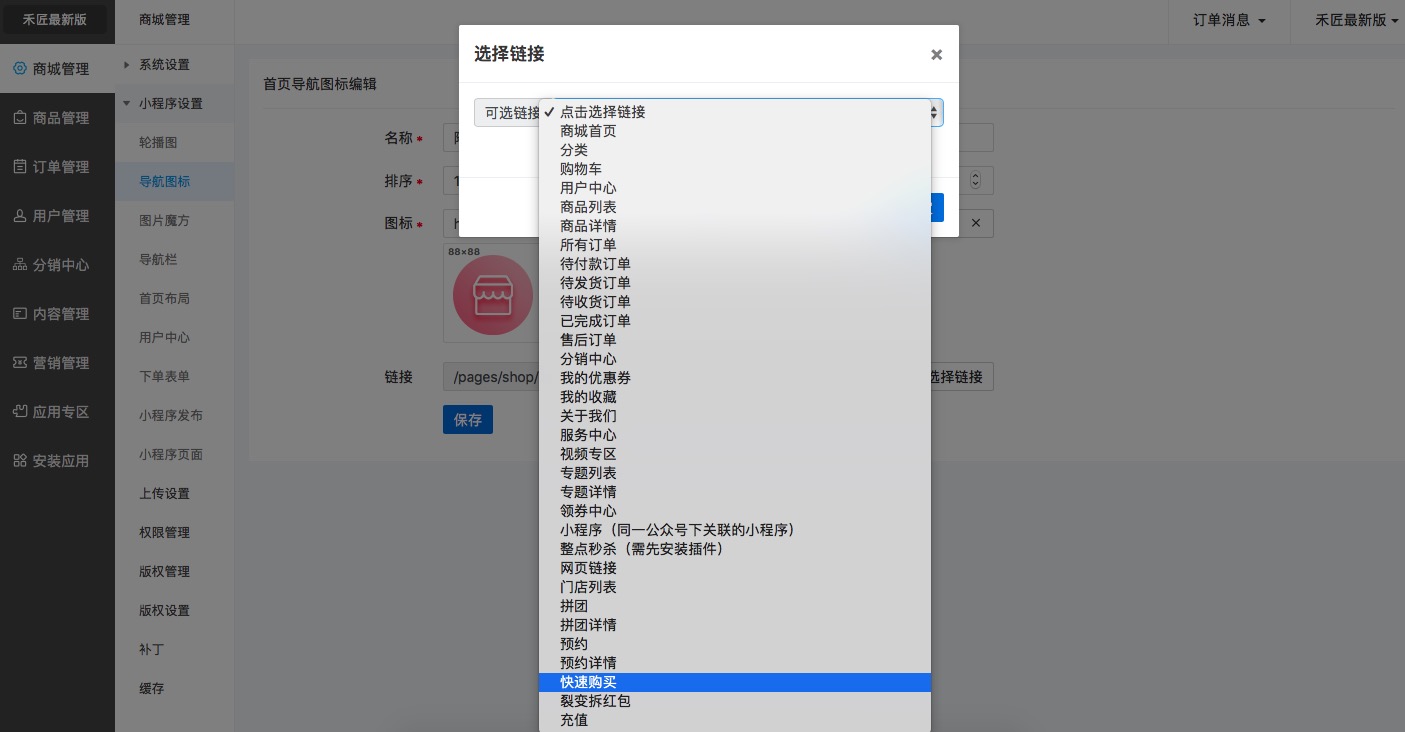1405x732 pixels.
Task: Click the 商品管理 bag icon
Action: (19, 118)
